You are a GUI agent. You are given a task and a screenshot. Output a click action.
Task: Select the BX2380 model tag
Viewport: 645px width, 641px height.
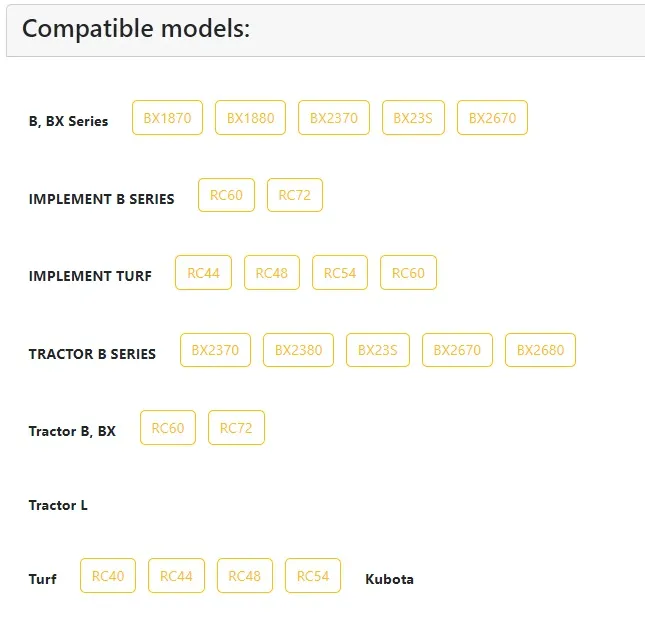pyautogui.click(x=298, y=350)
